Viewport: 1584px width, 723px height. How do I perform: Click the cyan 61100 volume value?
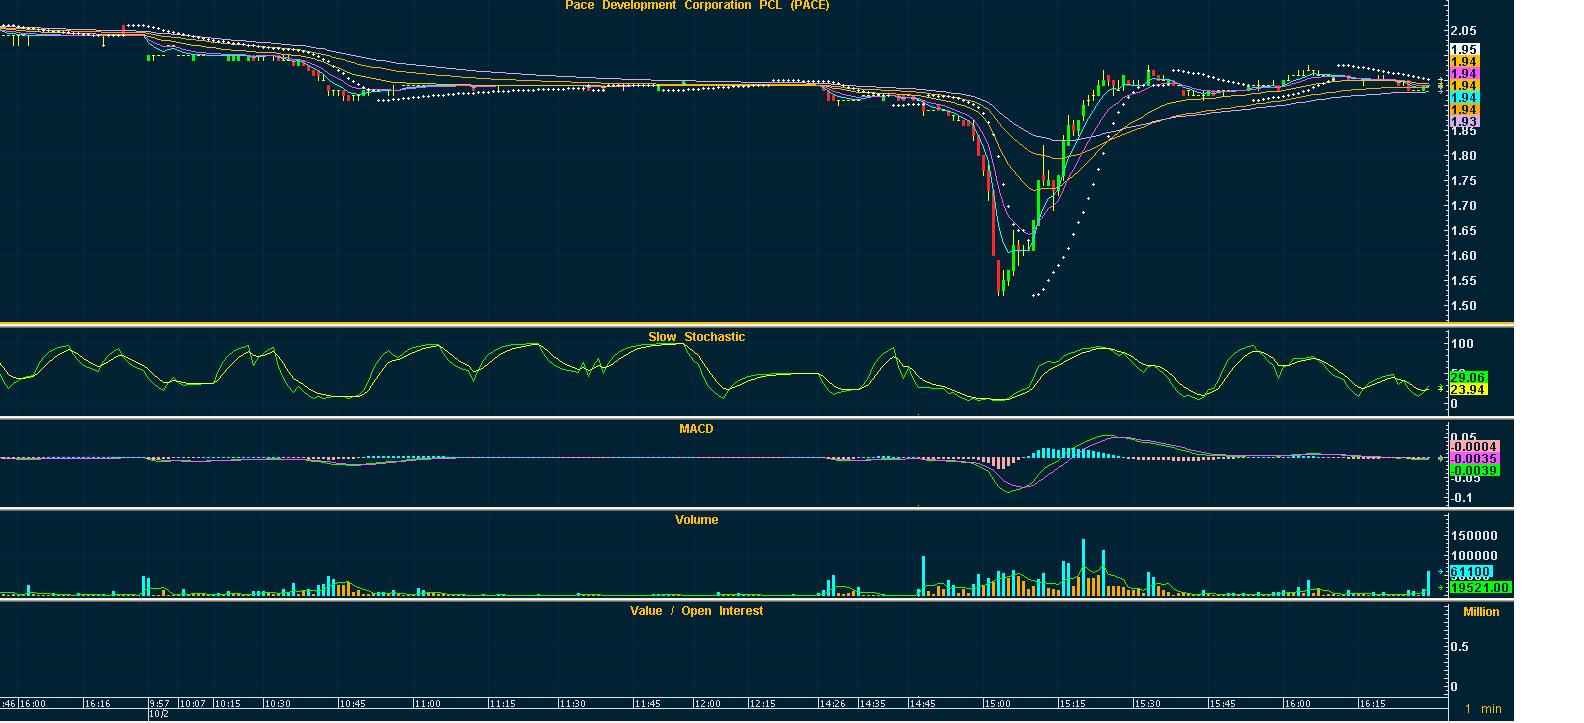[1471, 572]
